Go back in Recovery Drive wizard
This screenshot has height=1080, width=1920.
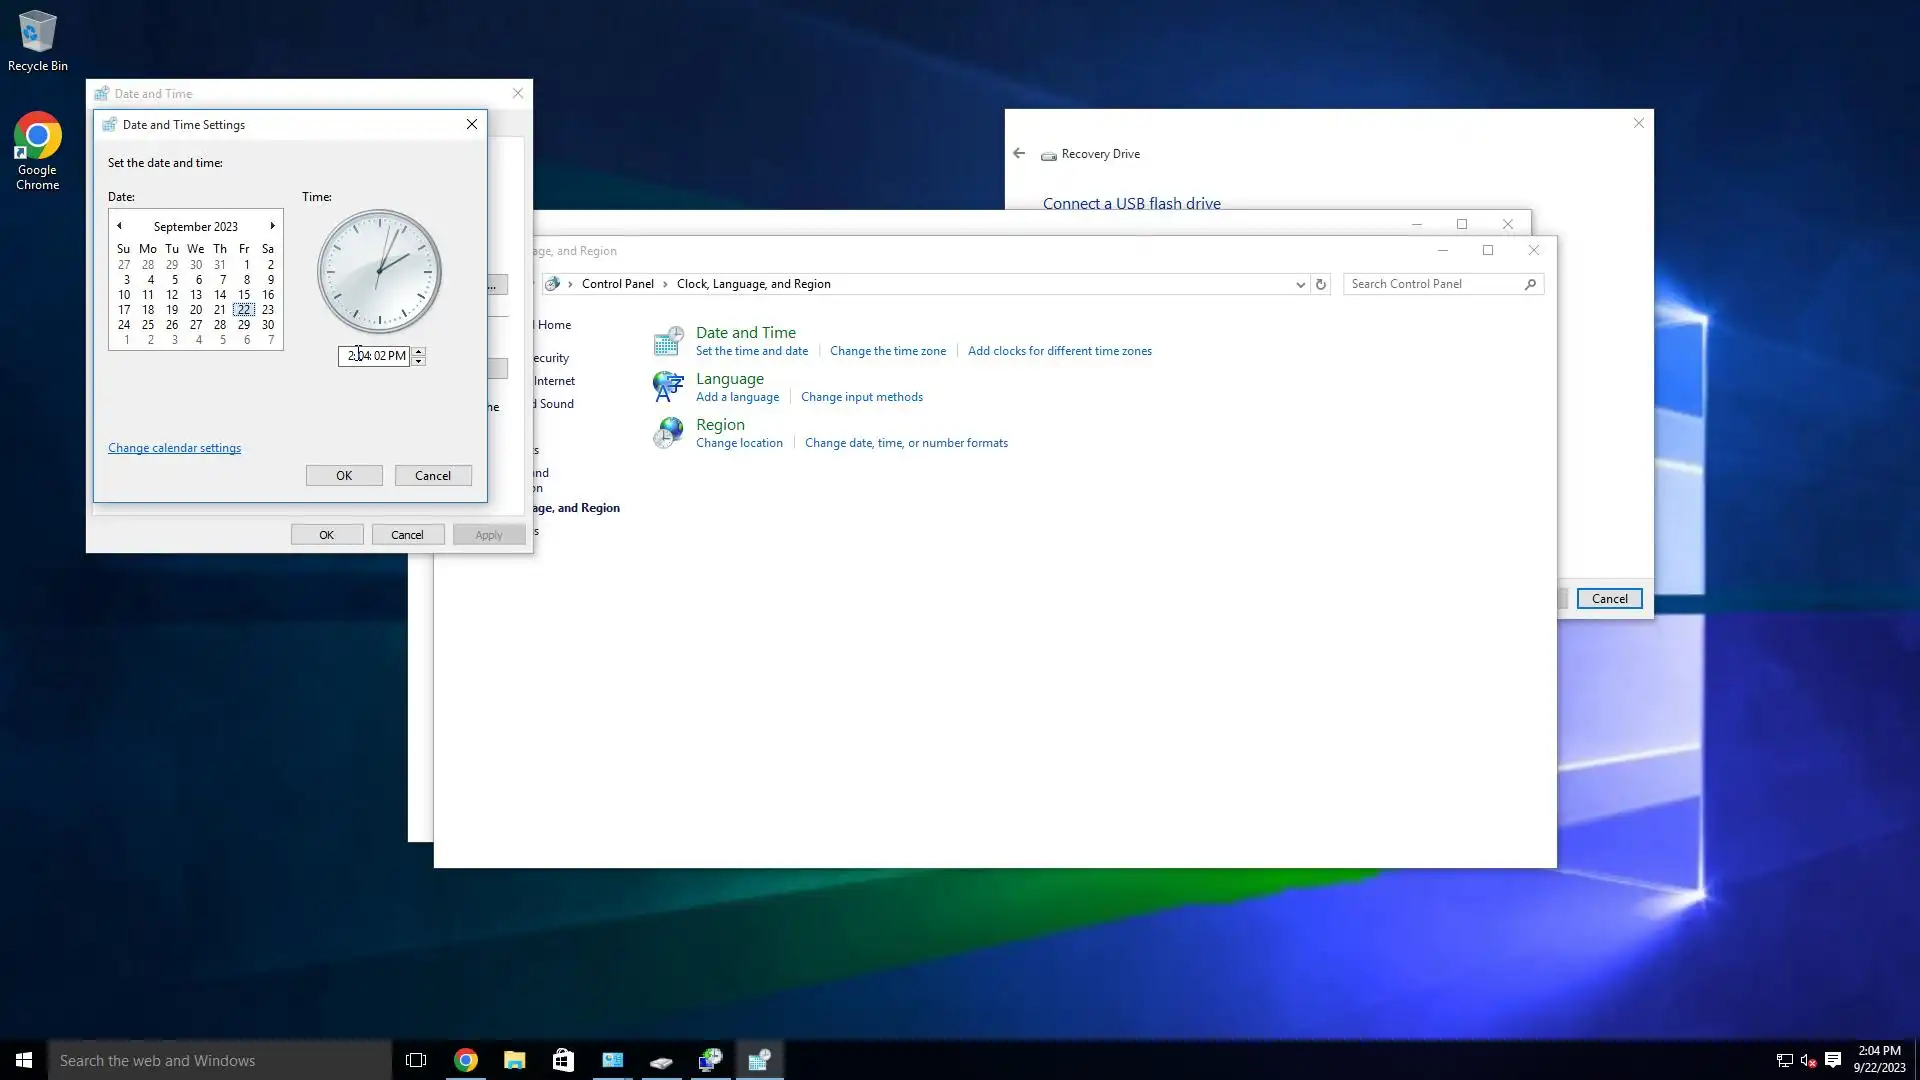[1019, 153]
